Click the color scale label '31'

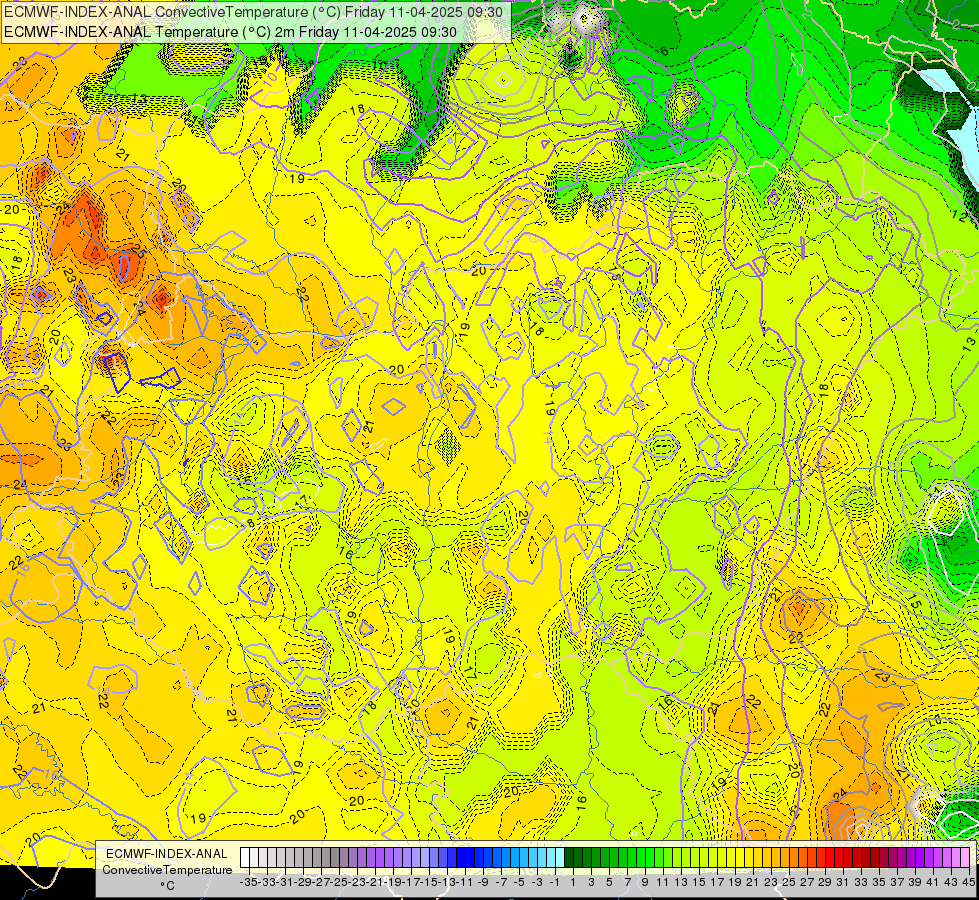point(844,883)
